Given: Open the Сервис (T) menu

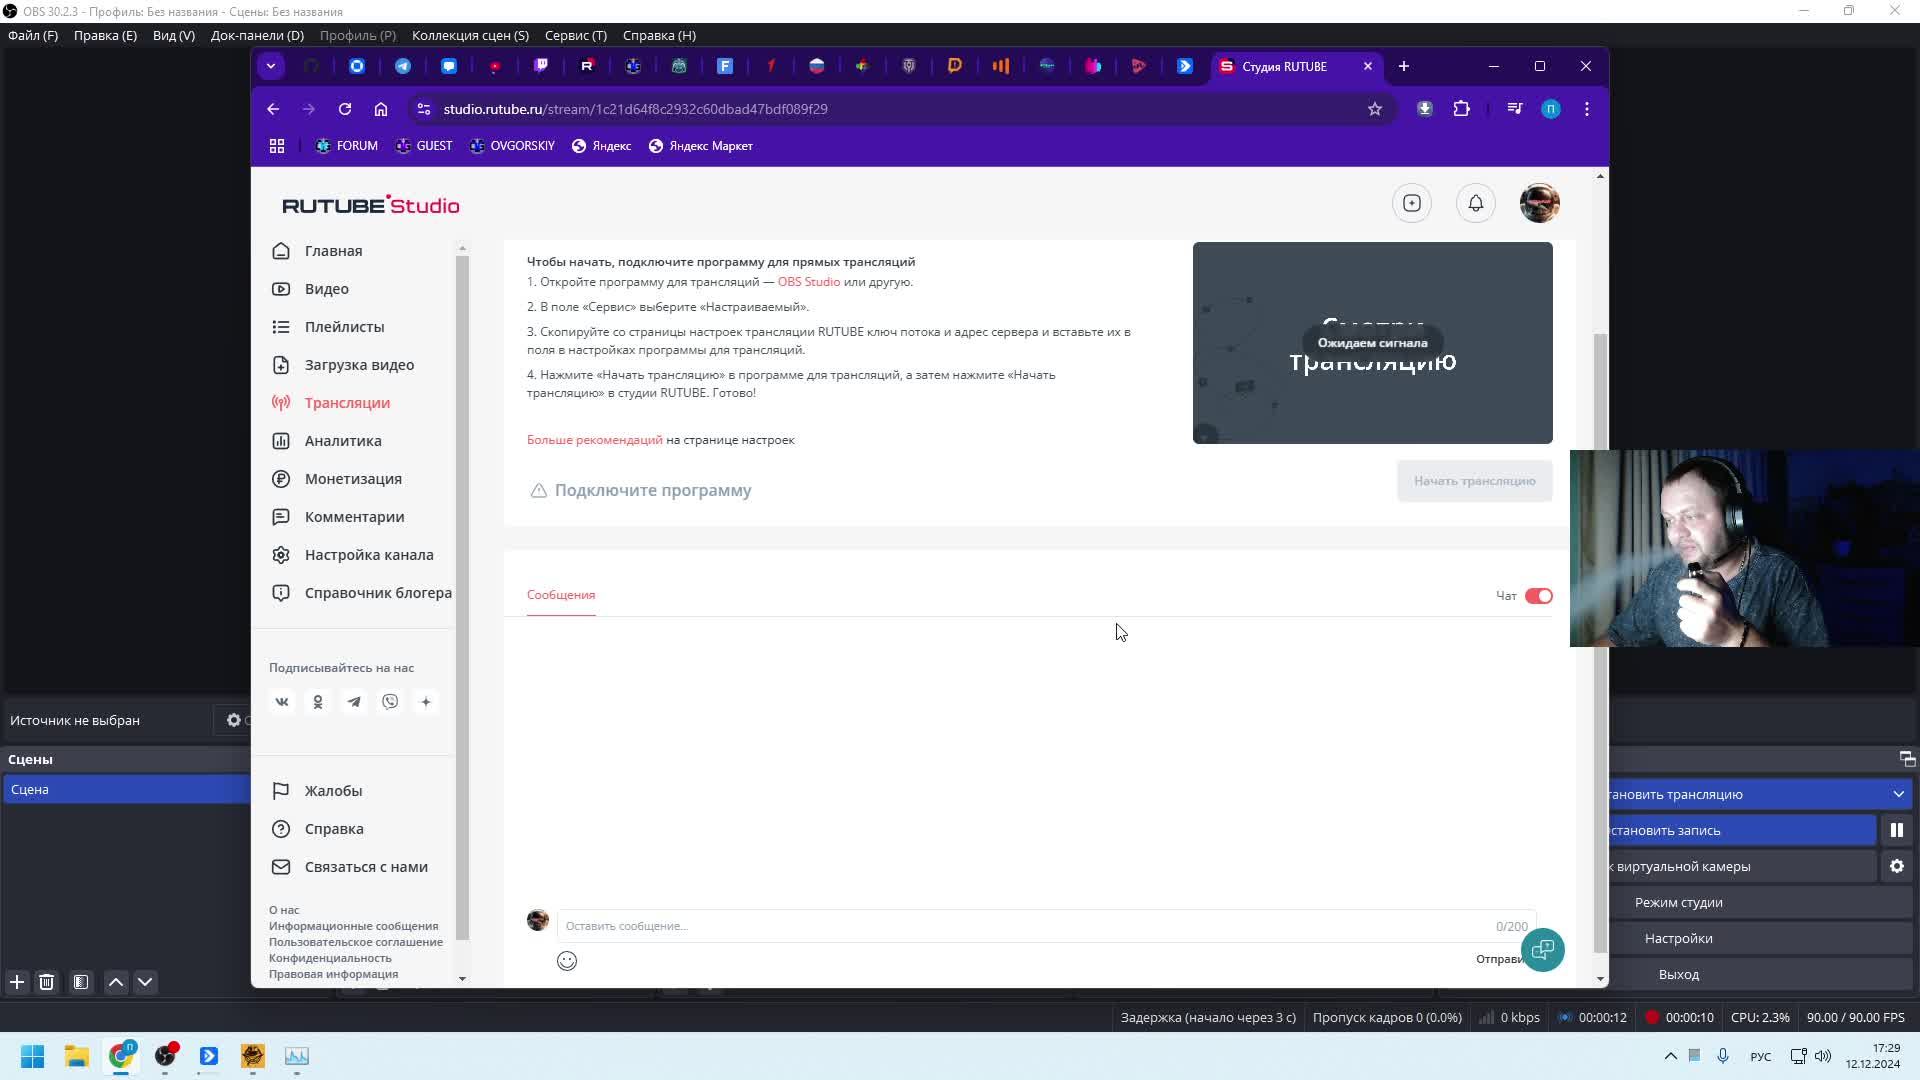Looking at the screenshot, I should point(575,35).
